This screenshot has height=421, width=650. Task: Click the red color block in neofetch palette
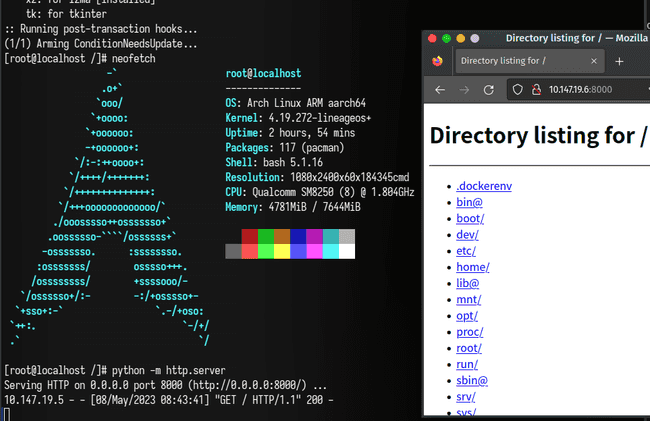tap(250, 236)
